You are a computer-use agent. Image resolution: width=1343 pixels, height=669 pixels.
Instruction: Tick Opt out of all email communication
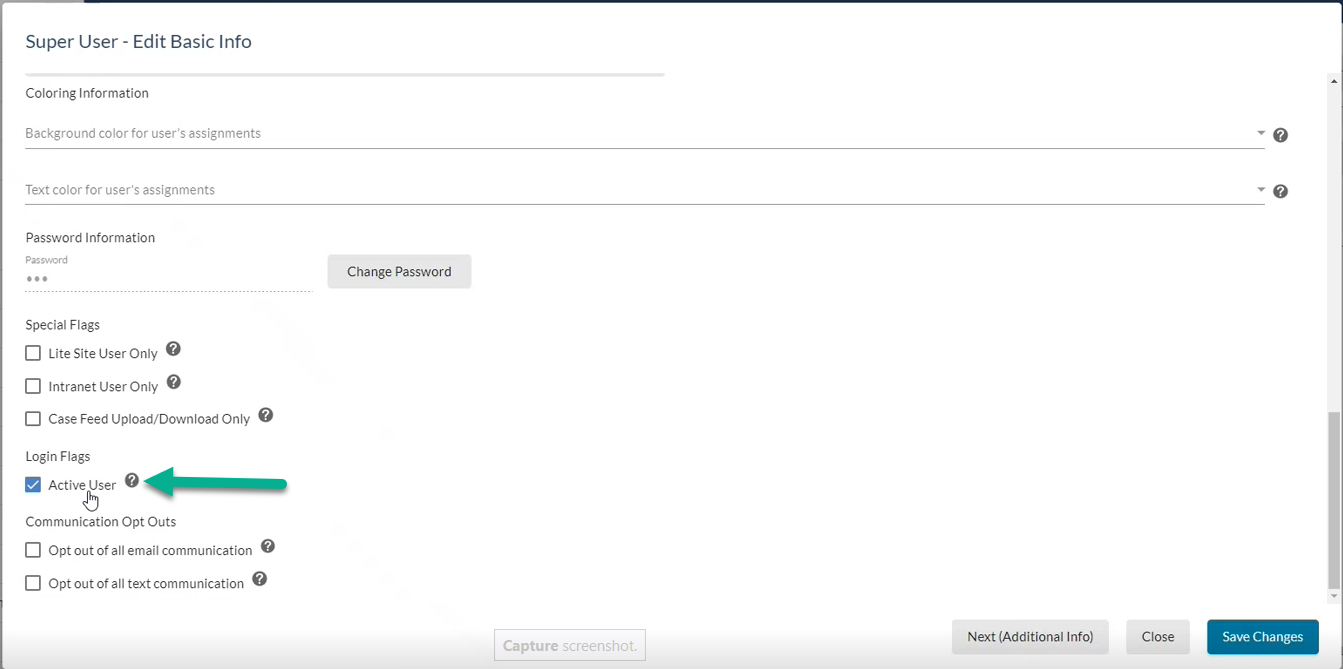[33, 550]
